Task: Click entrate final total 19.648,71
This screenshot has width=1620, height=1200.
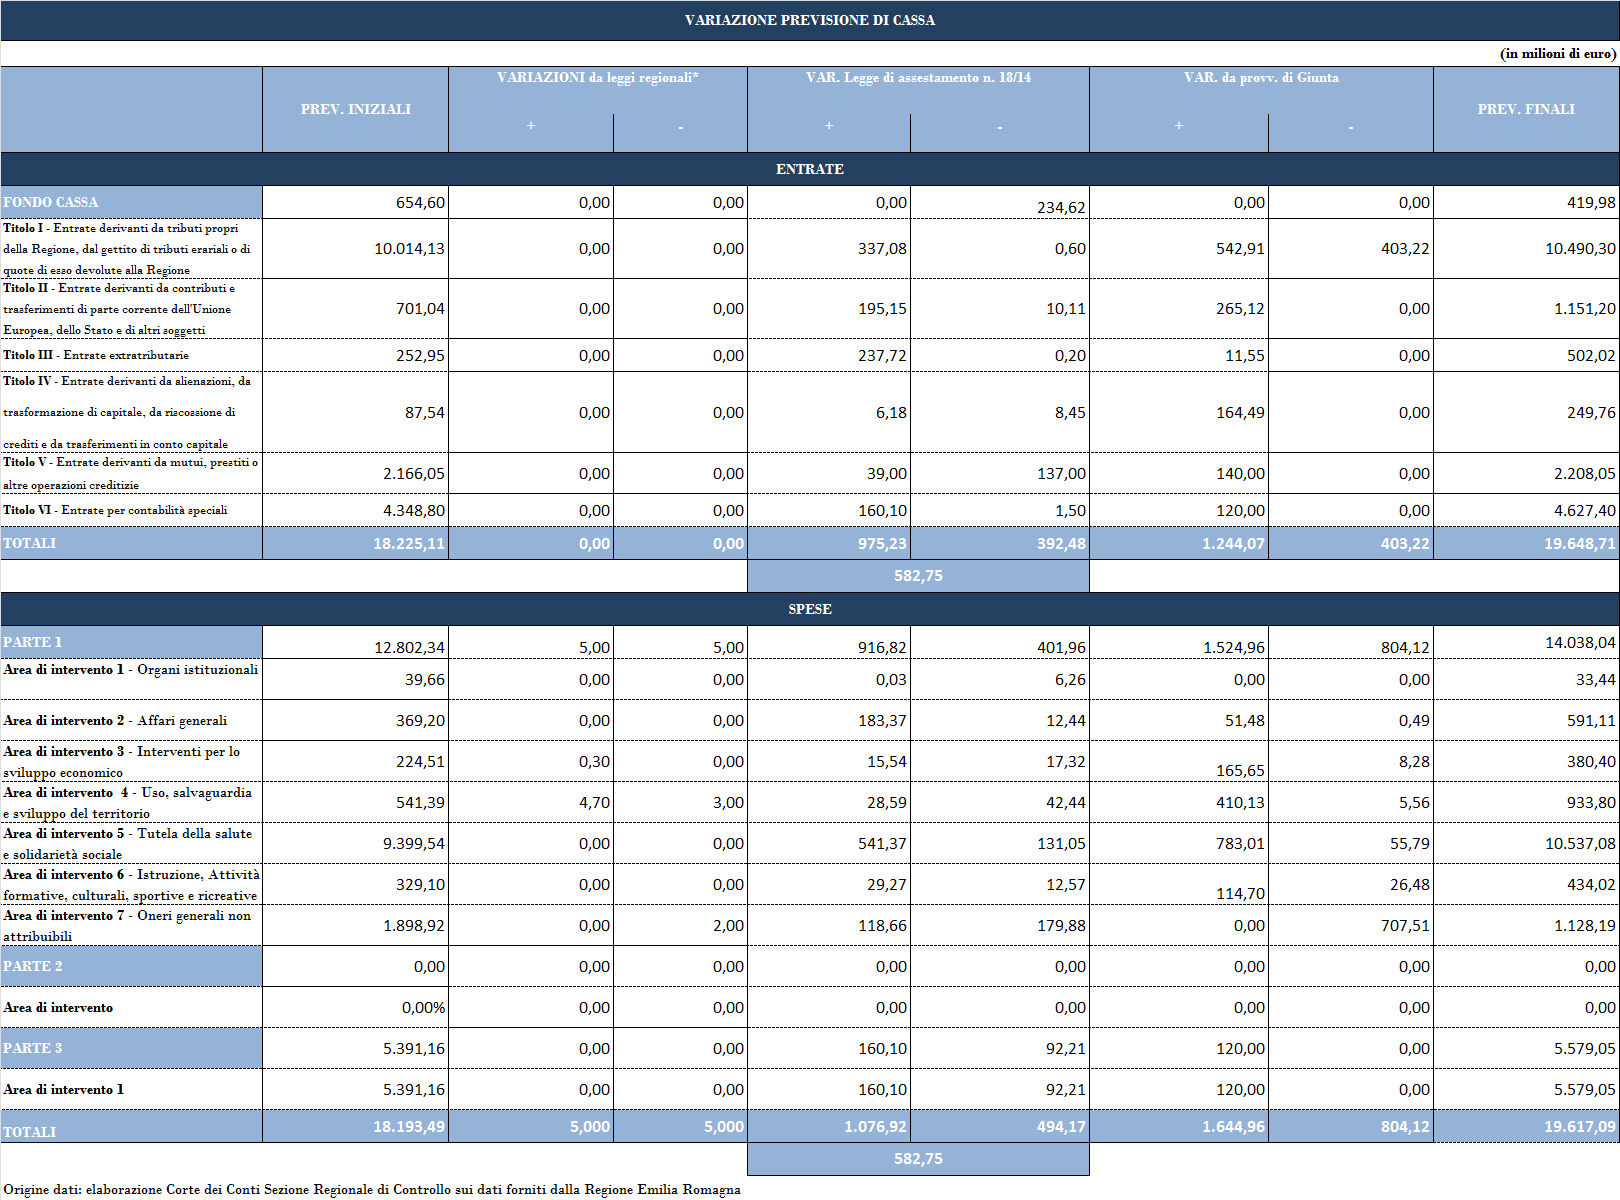Action: coord(1580,543)
